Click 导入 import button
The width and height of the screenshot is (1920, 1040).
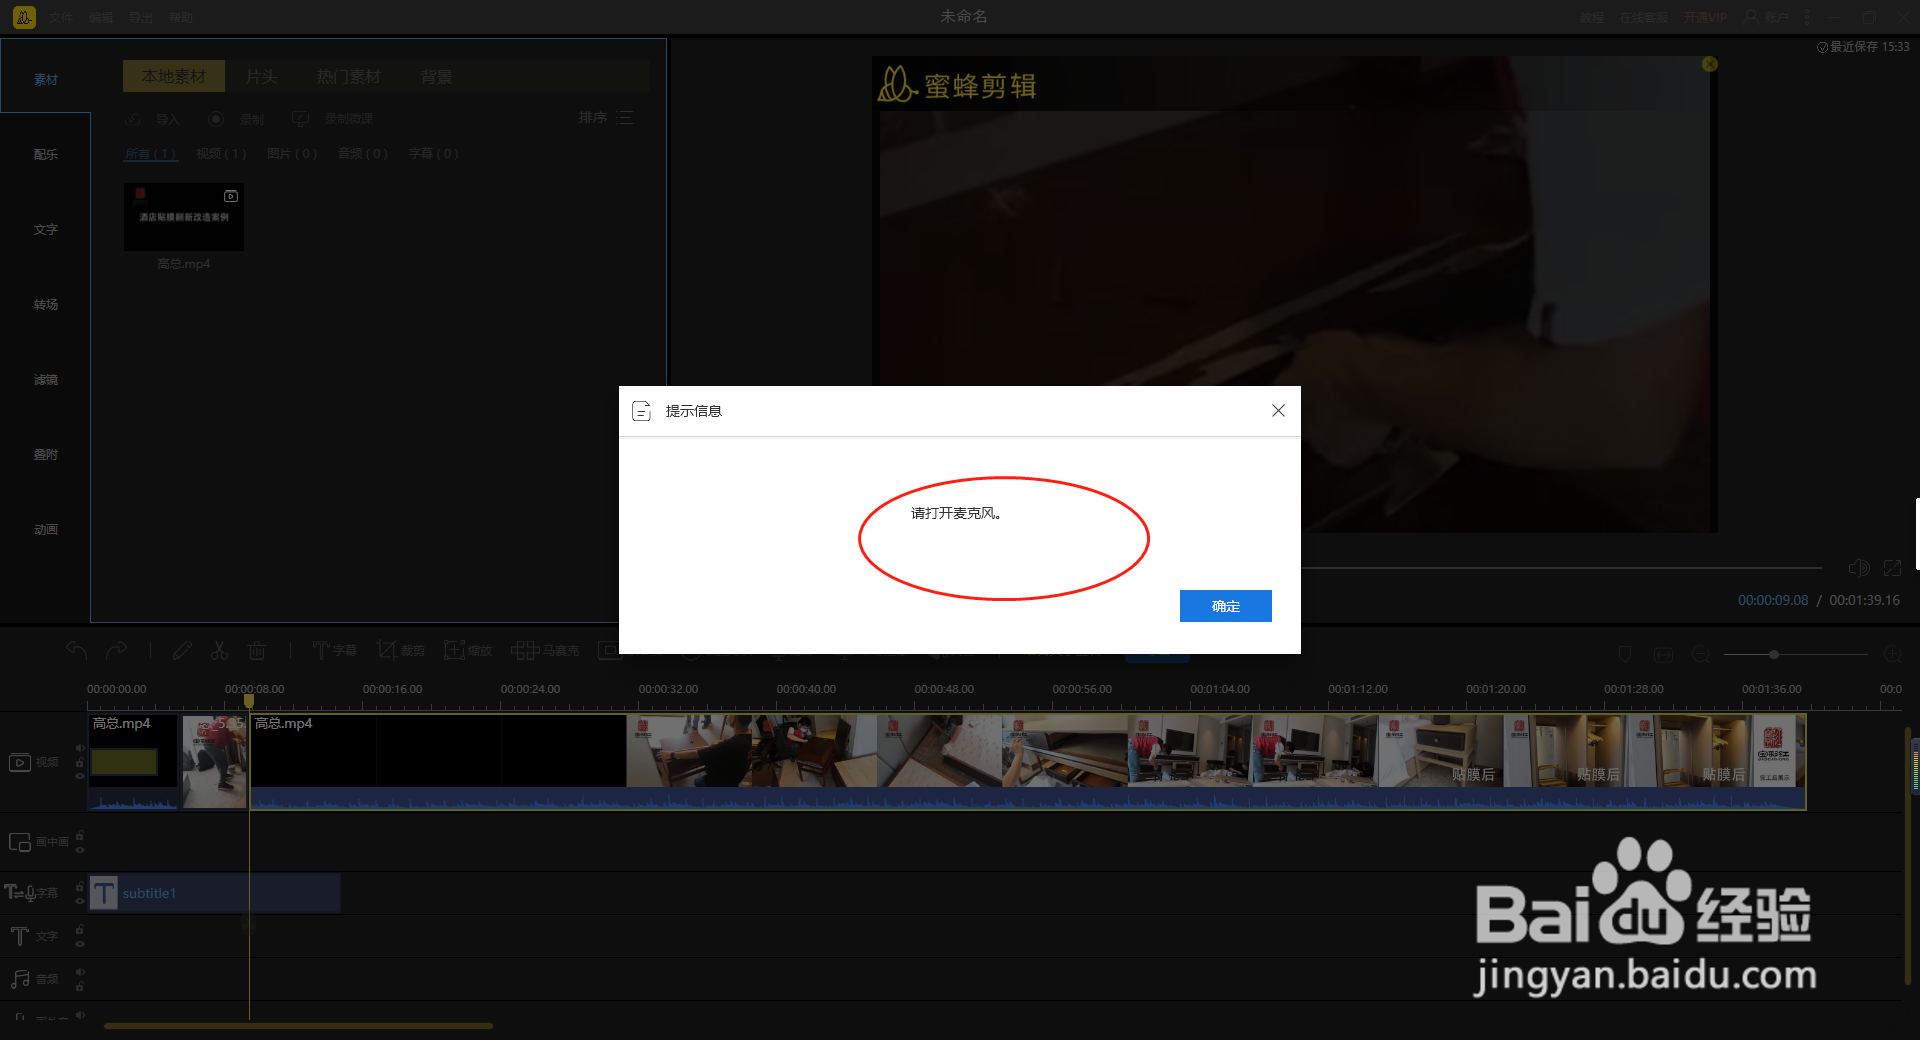click(x=153, y=119)
